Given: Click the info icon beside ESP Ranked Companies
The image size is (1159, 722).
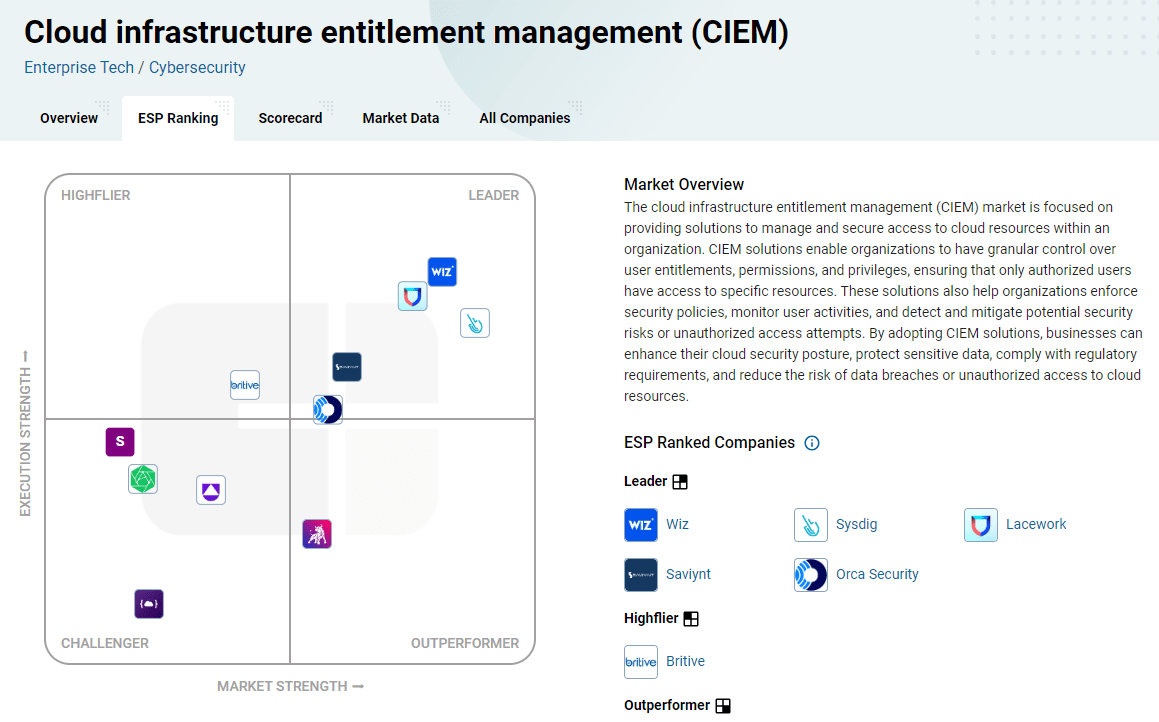Looking at the screenshot, I should point(812,443).
